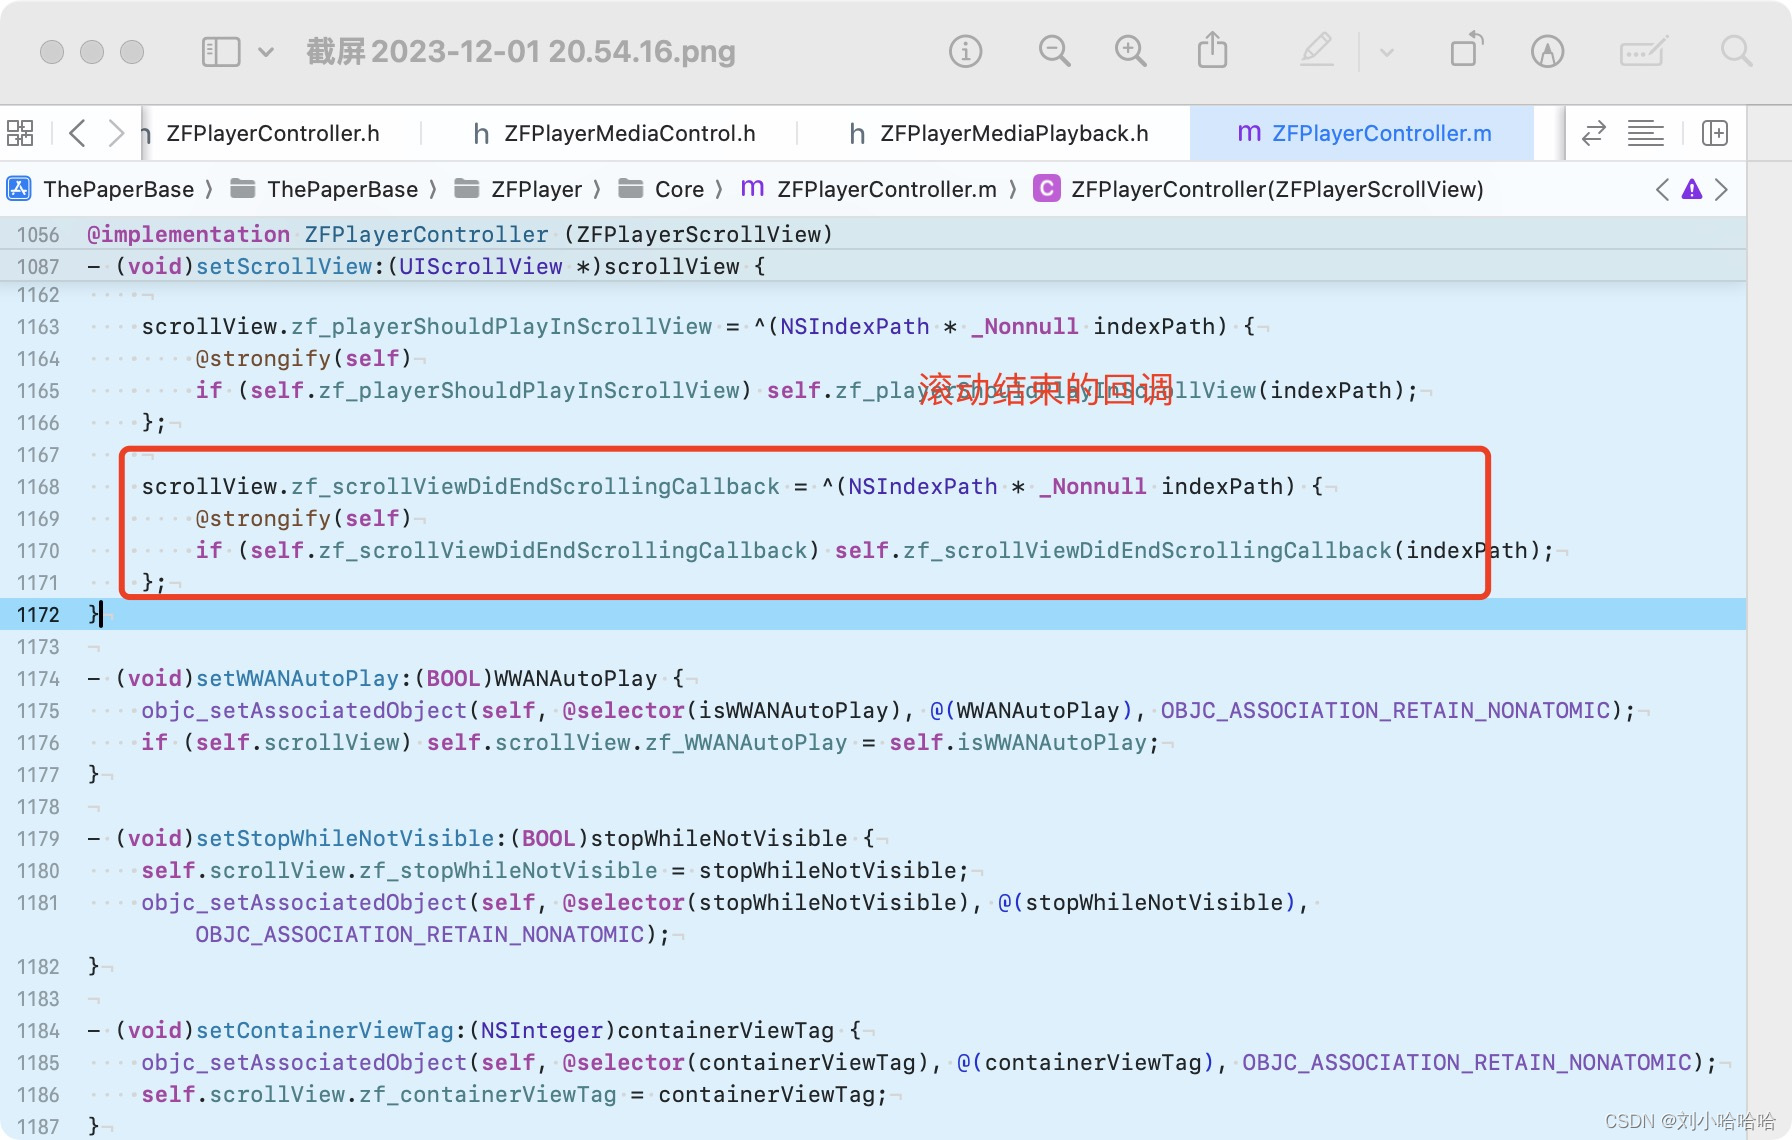Viewport: 1792px width, 1140px height.
Task: Zoom out of the screenshot
Action: [x=1054, y=50]
